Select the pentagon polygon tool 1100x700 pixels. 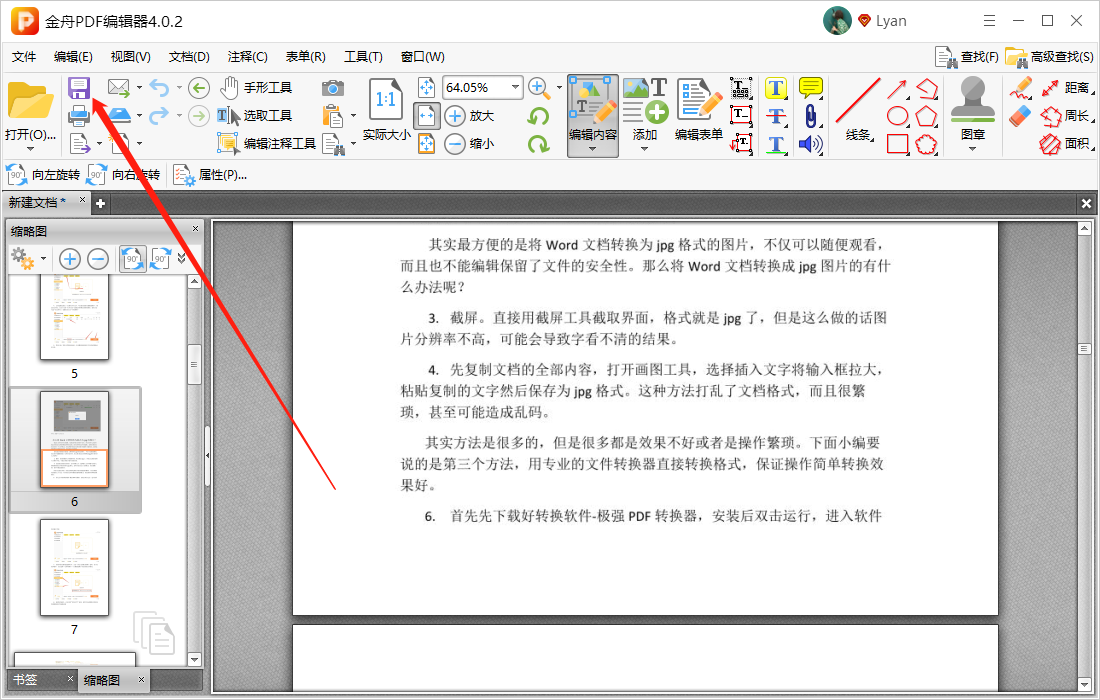(927, 116)
